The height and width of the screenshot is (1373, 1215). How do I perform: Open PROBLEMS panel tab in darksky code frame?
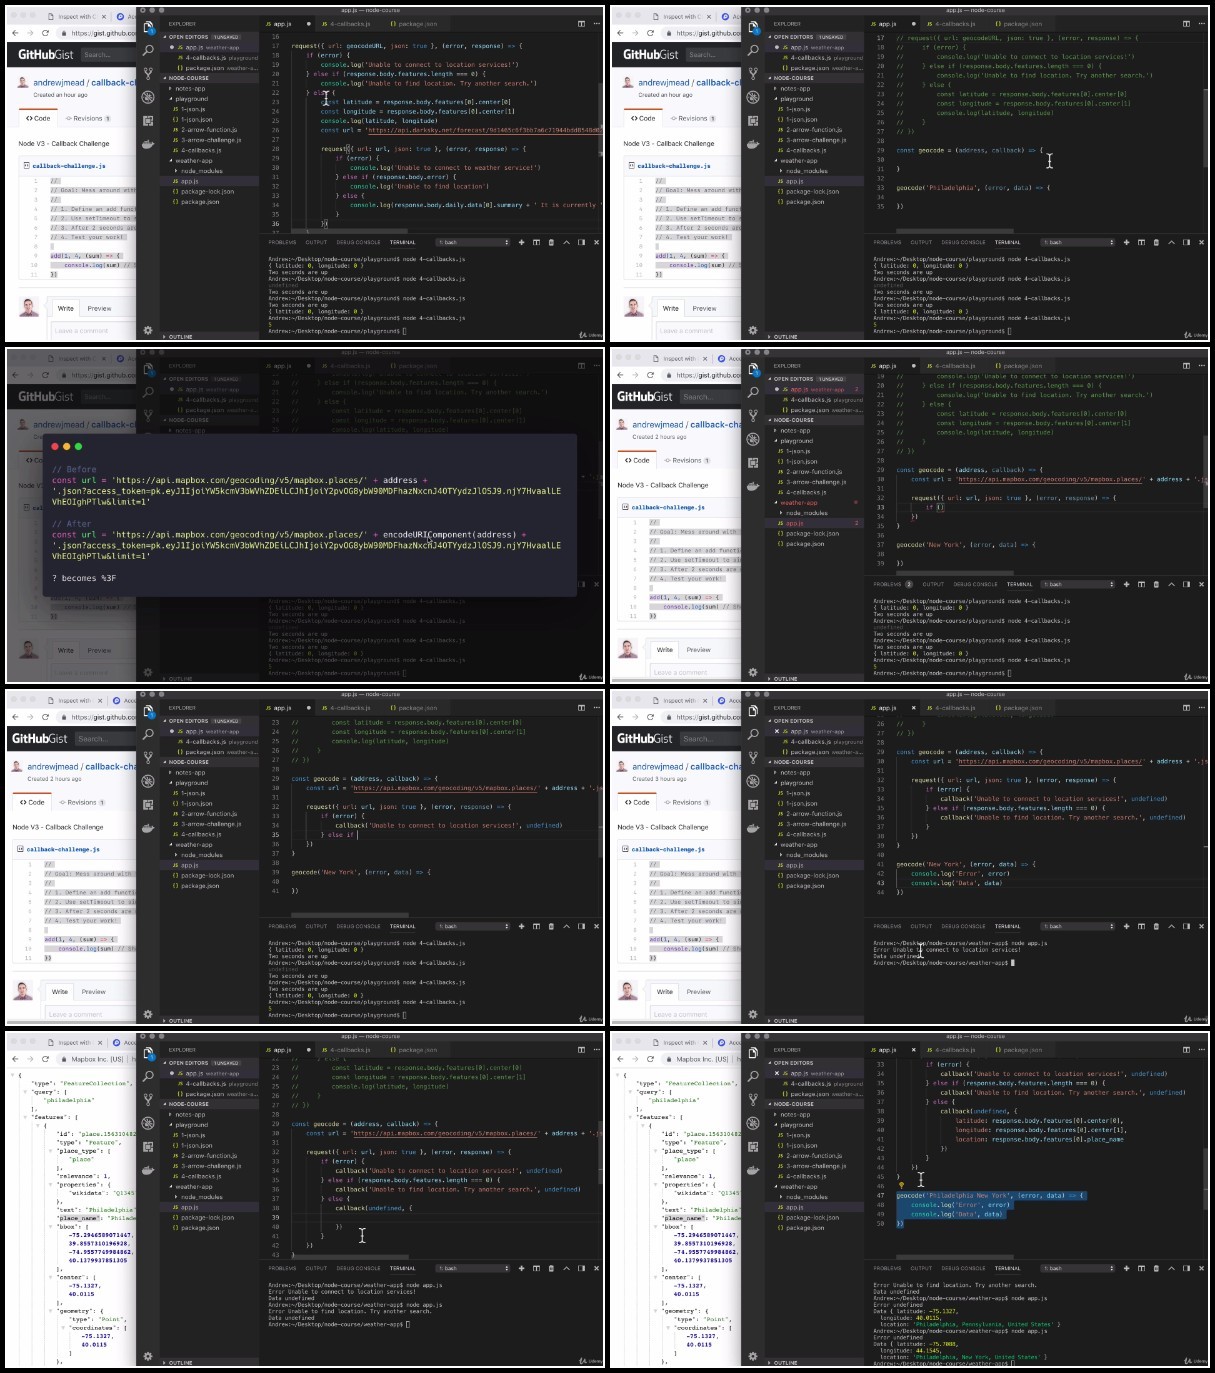coord(282,242)
